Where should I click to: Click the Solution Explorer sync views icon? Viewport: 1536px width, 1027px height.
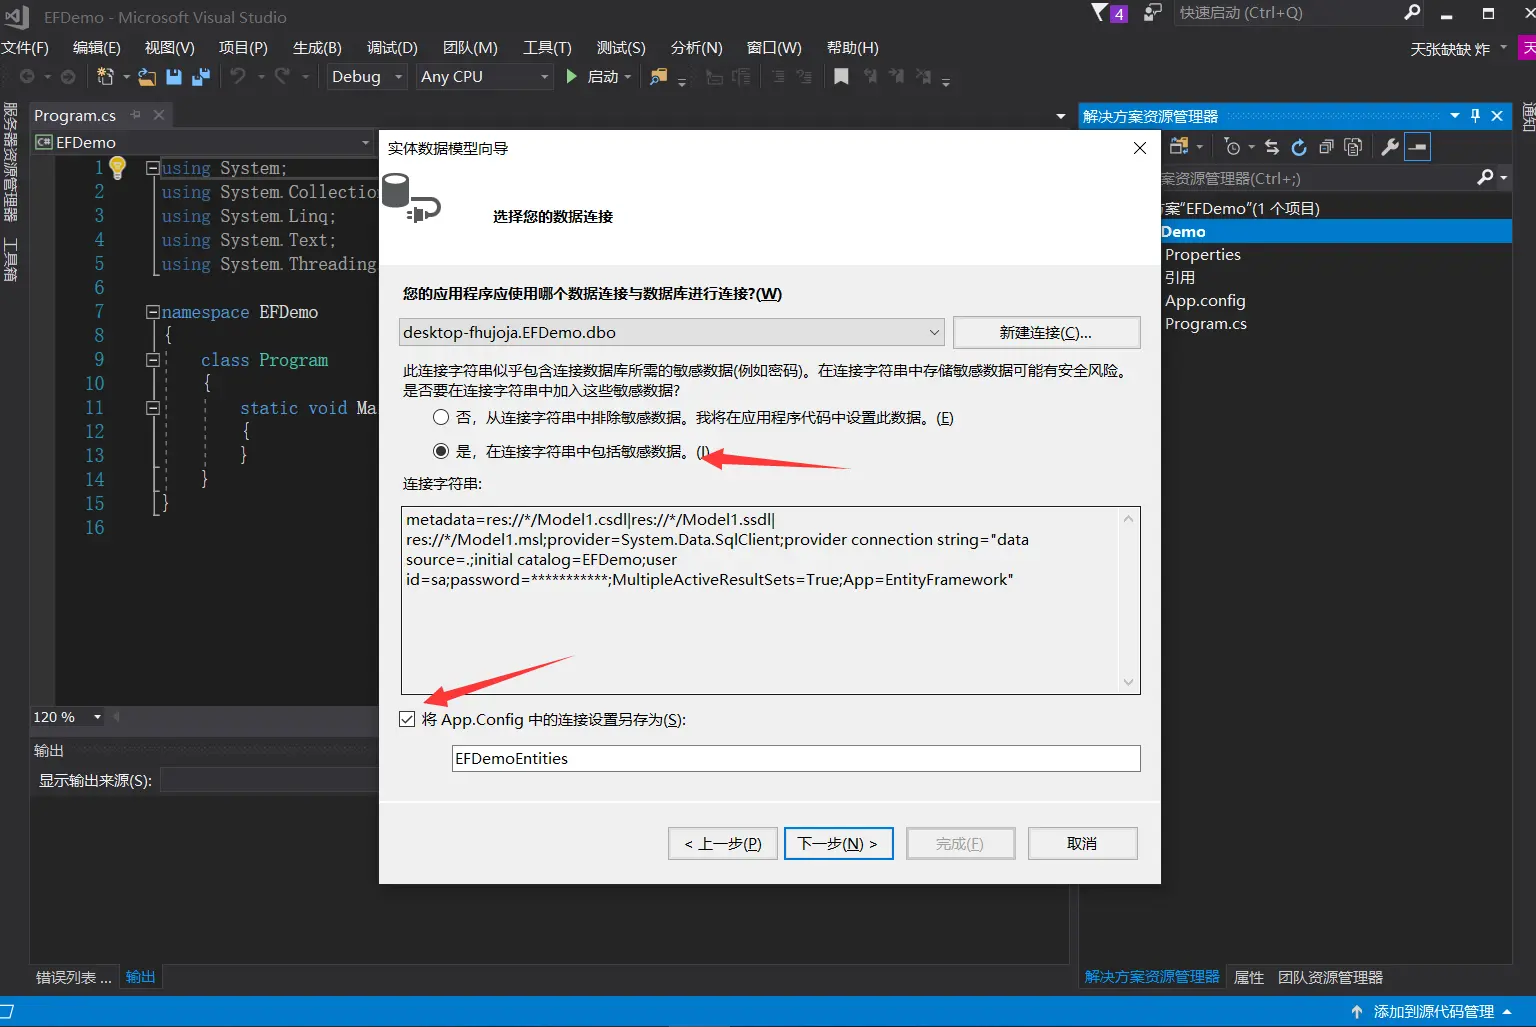(1179, 147)
